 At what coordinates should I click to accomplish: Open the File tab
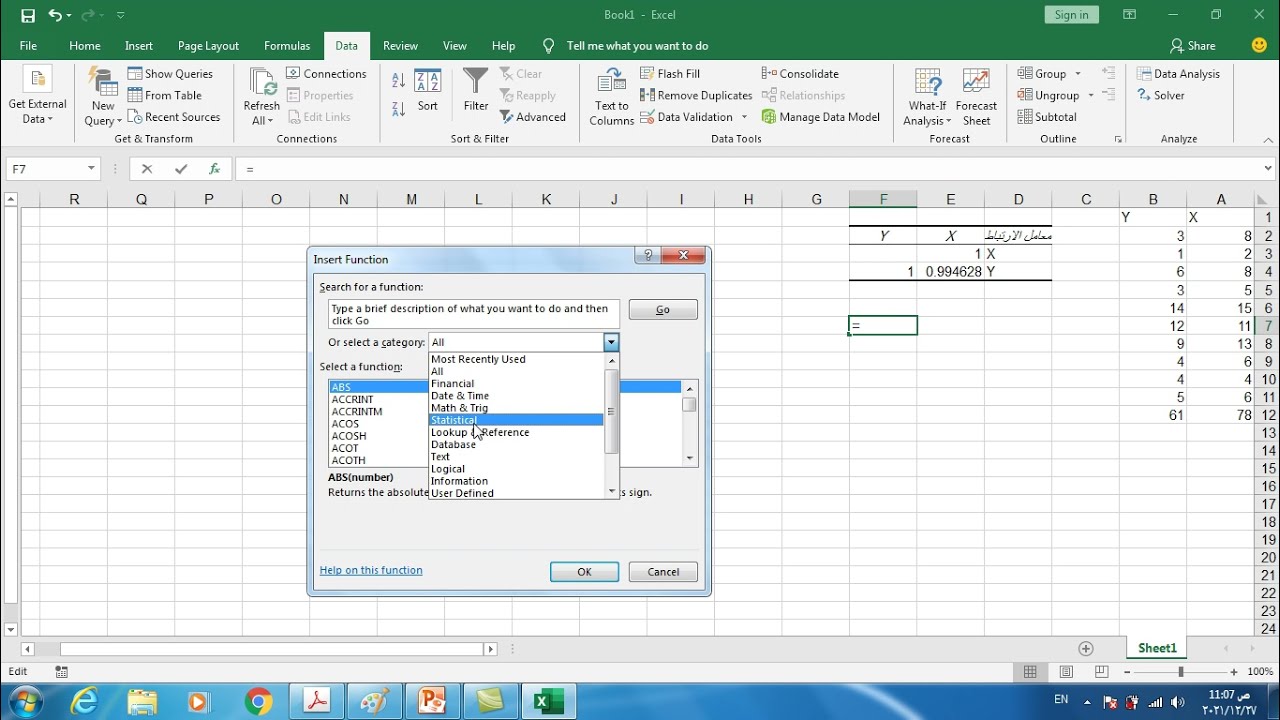(x=28, y=46)
